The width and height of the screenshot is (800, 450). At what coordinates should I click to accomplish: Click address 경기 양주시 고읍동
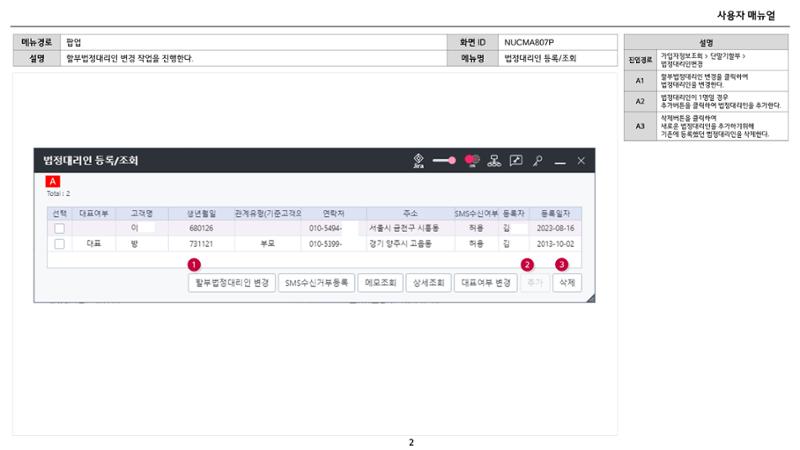(x=401, y=244)
